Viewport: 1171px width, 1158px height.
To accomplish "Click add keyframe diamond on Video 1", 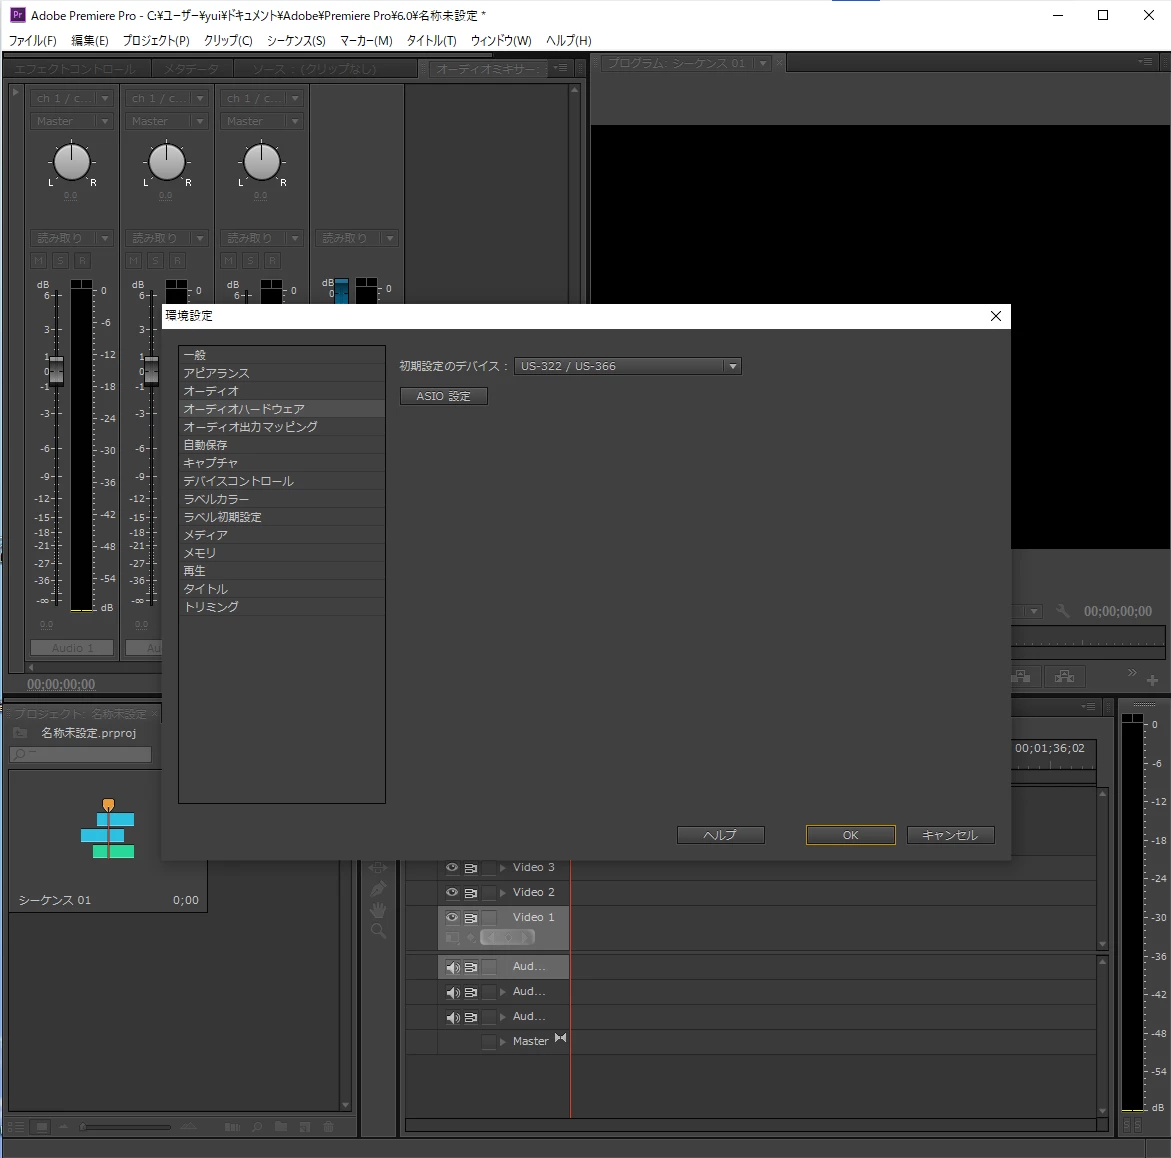I will [508, 938].
